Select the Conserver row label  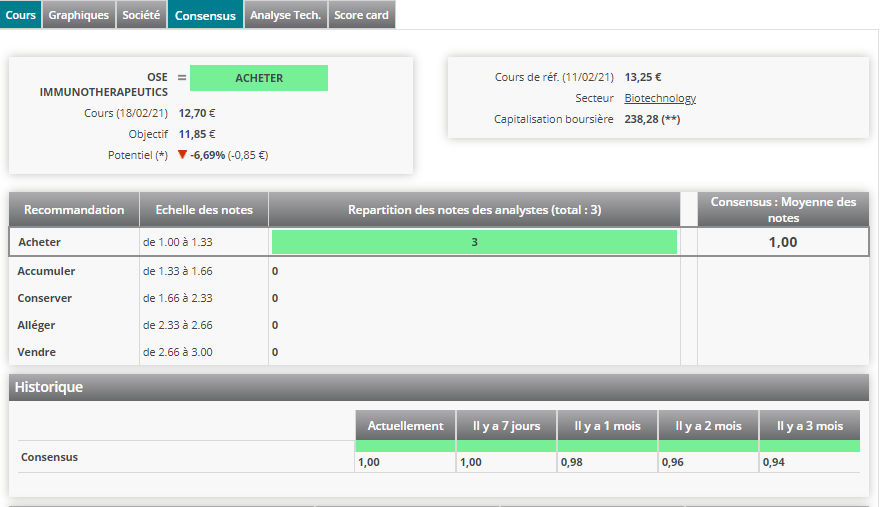pyautogui.click(x=45, y=298)
